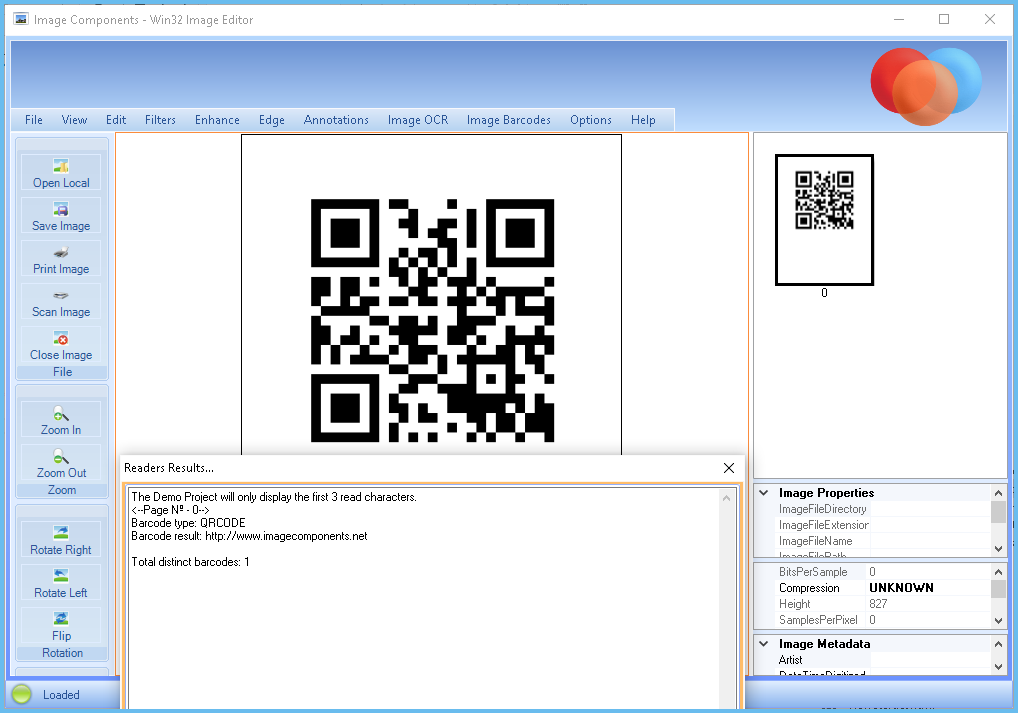
Task: Close the Readers Results dialog
Action: pyautogui.click(x=729, y=468)
